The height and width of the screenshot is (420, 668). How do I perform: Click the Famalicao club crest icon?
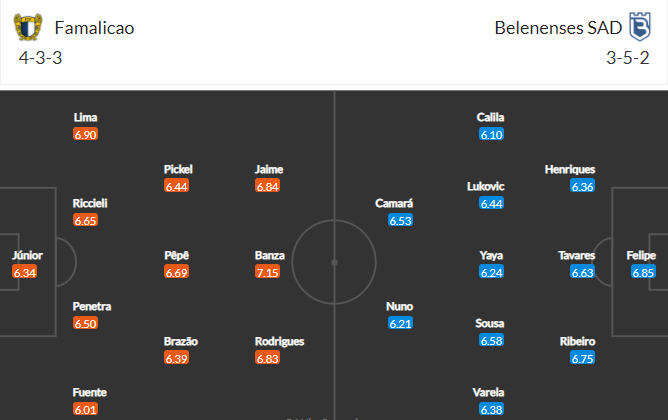click(28, 27)
